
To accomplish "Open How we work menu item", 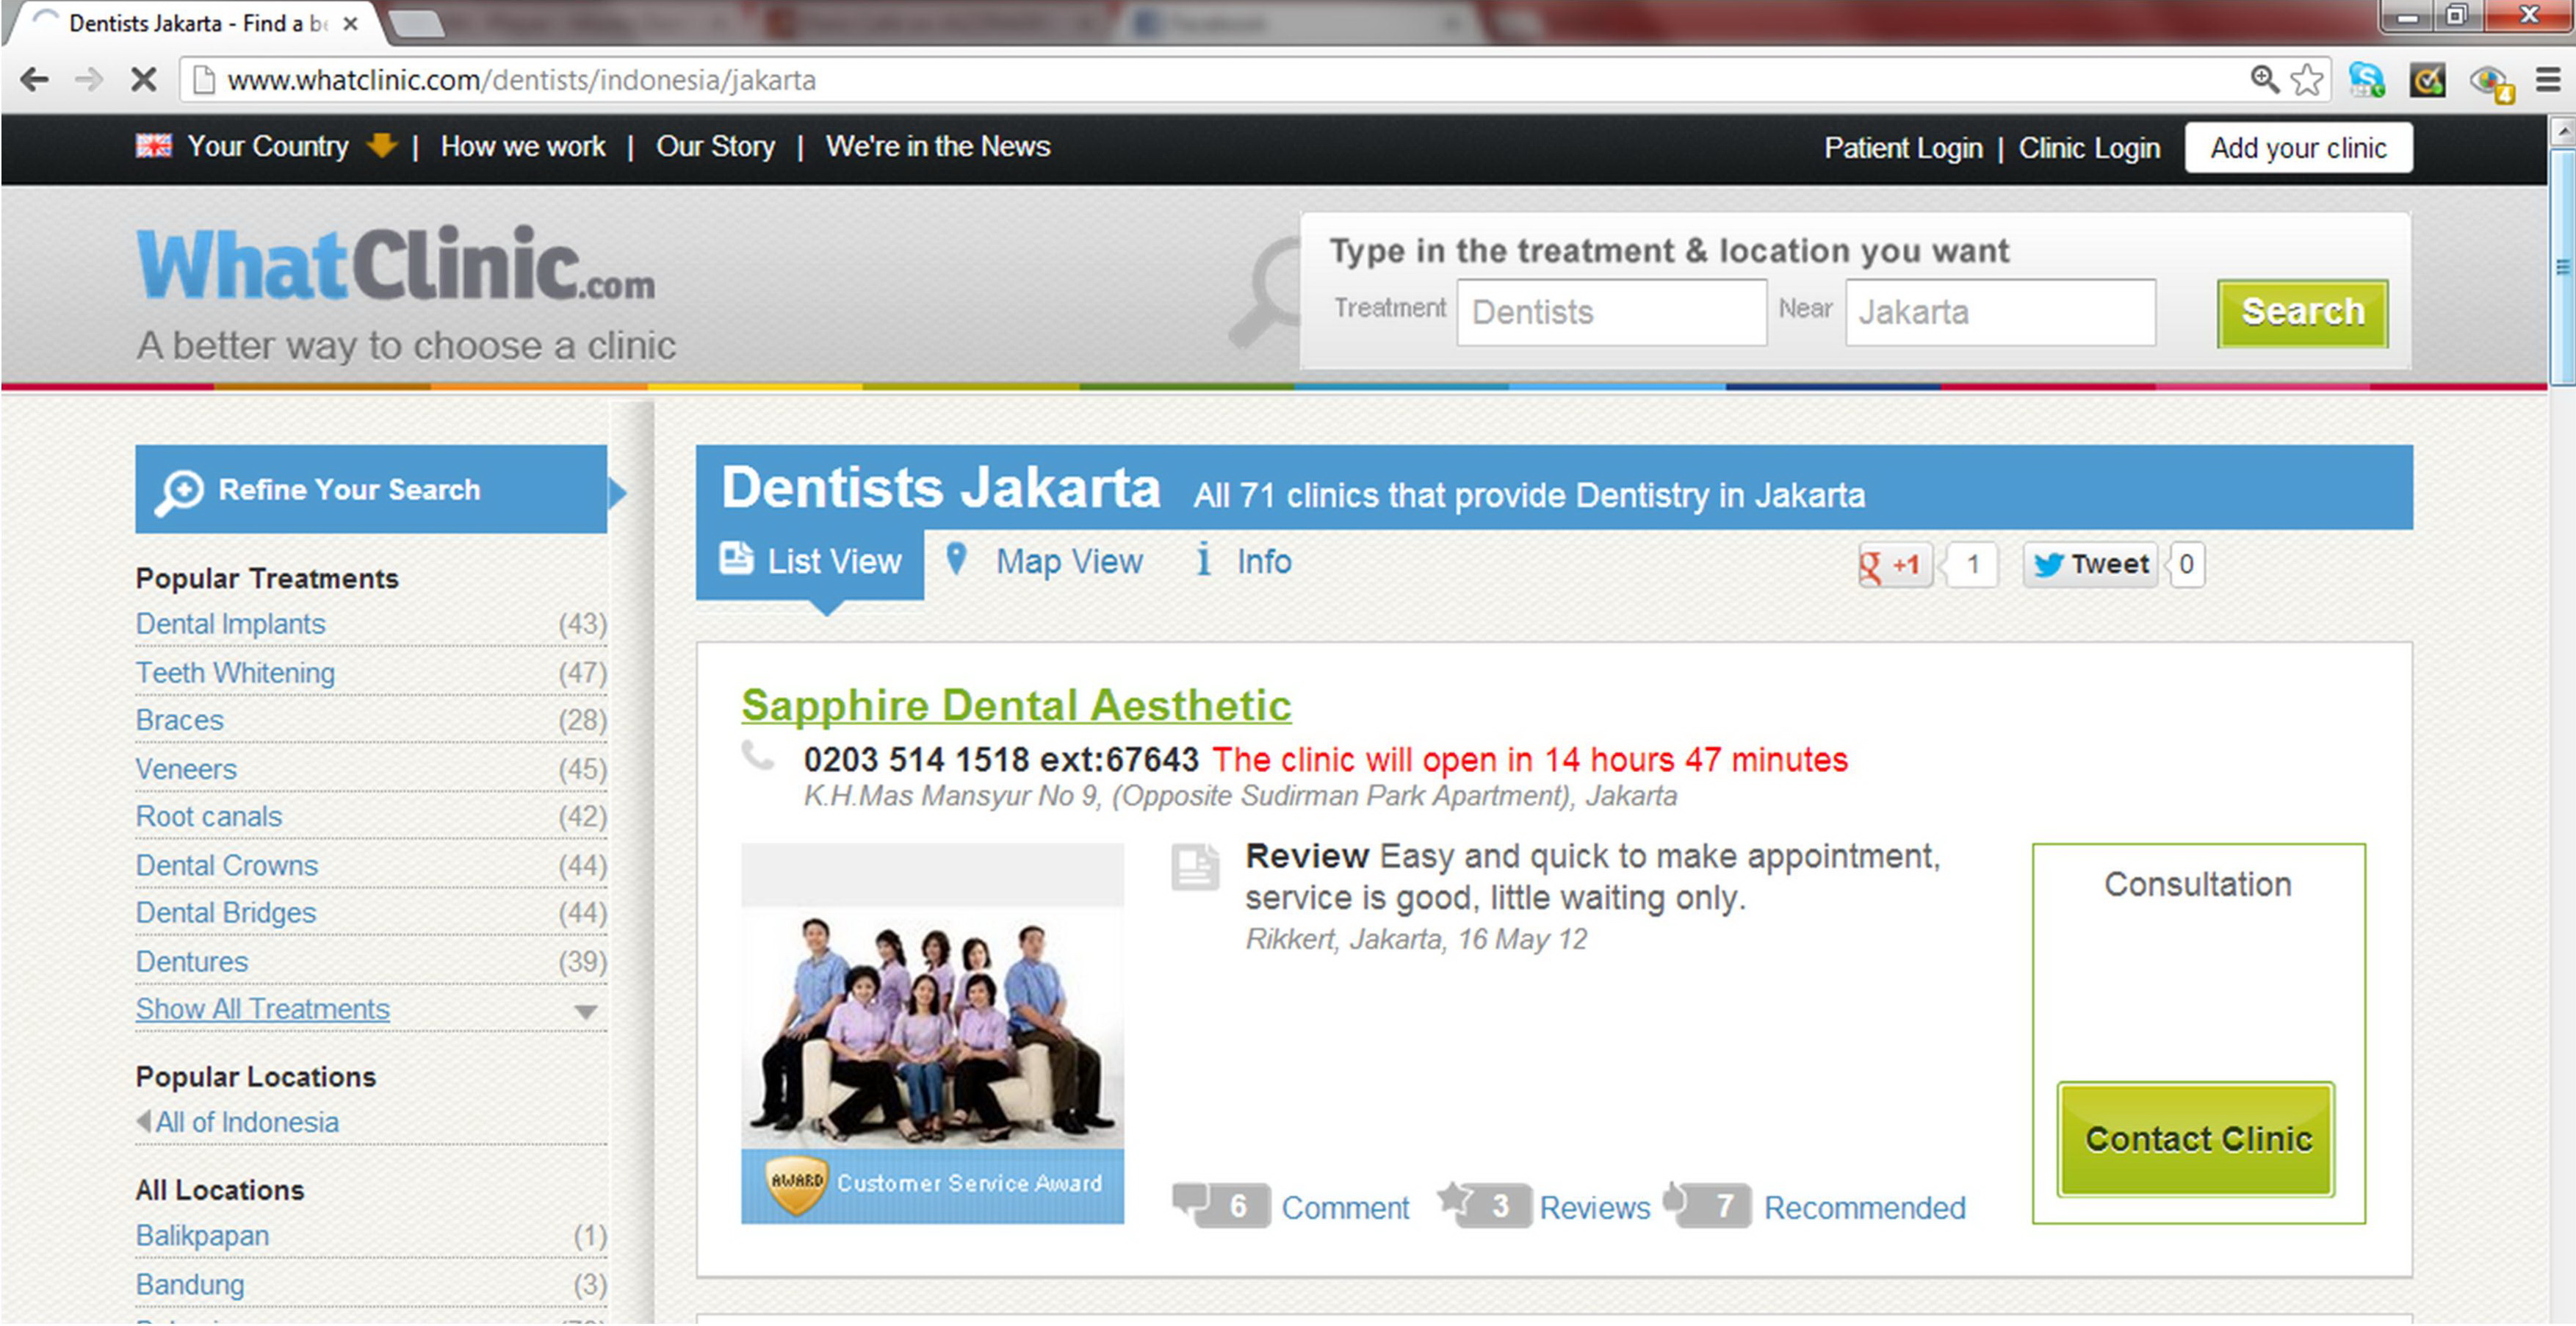I will pyautogui.click(x=523, y=146).
